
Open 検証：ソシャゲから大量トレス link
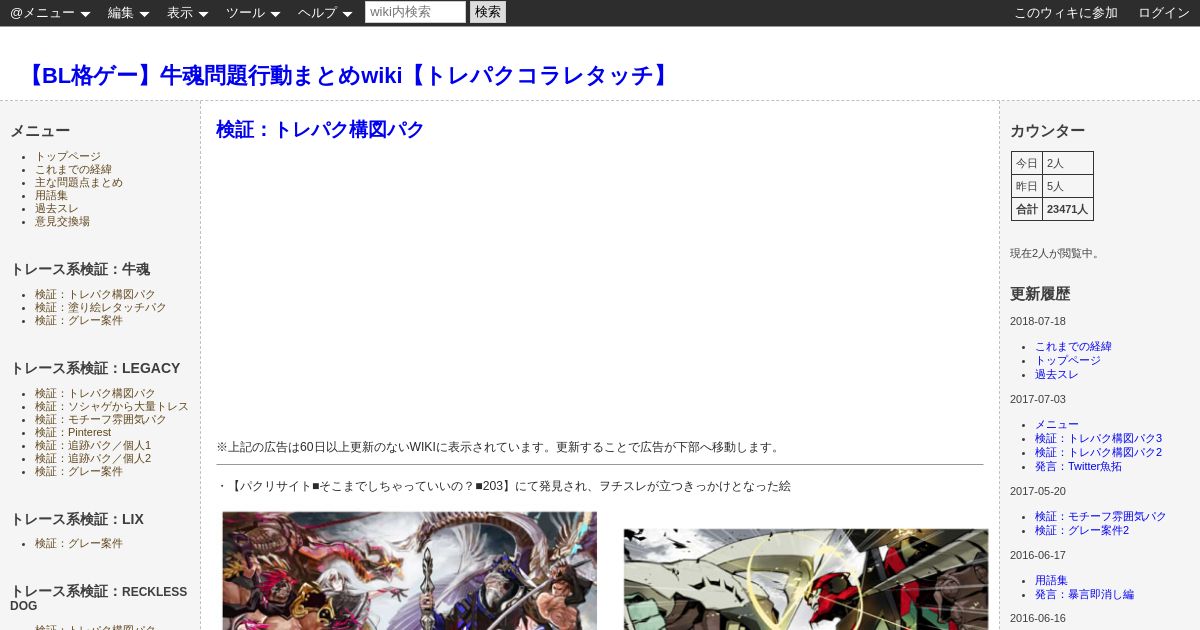point(112,407)
